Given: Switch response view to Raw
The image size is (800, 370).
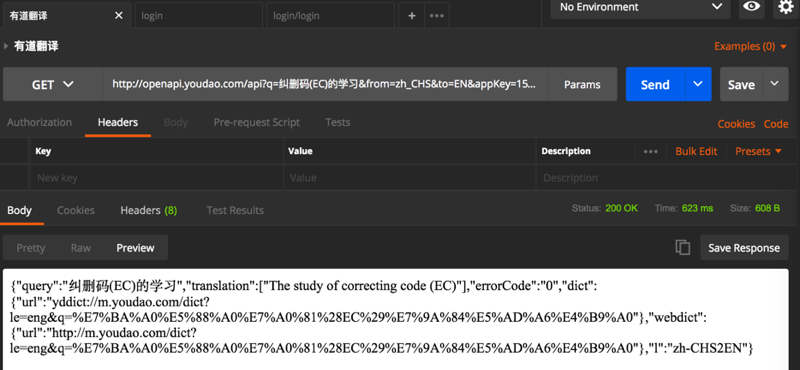Looking at the screenshot, I should tap(81, 248).
